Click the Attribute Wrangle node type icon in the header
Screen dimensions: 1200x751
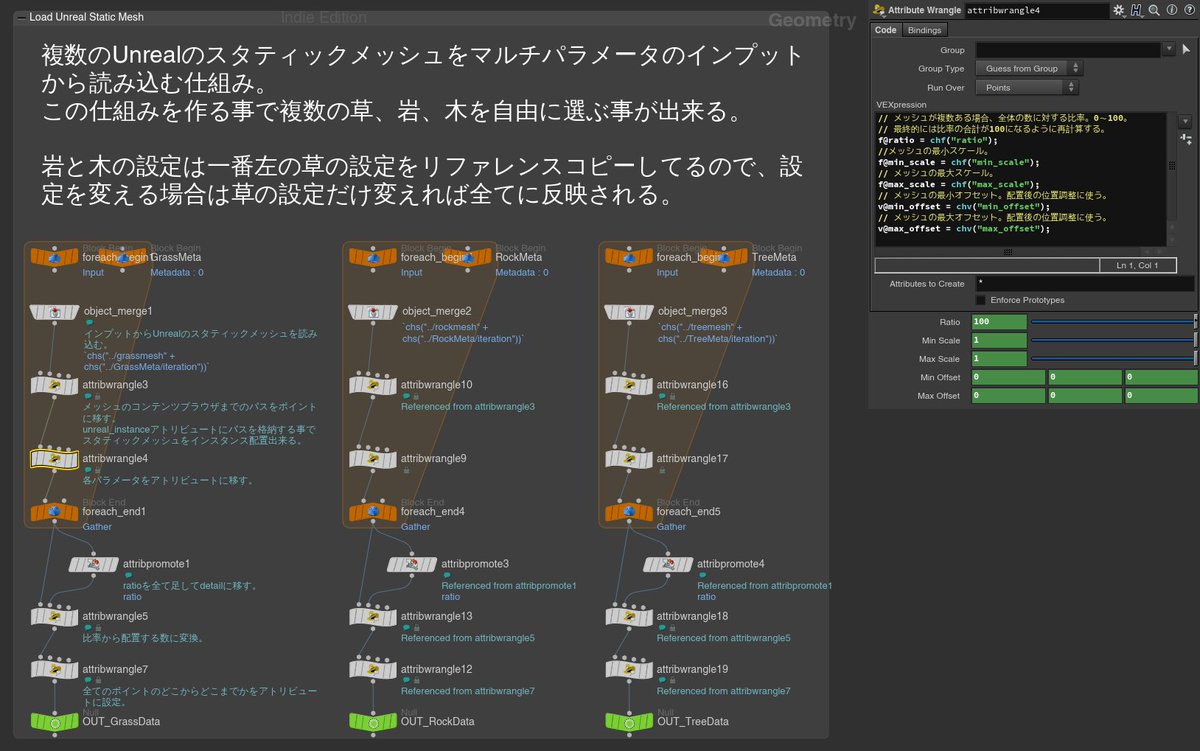tap(879, 9)
